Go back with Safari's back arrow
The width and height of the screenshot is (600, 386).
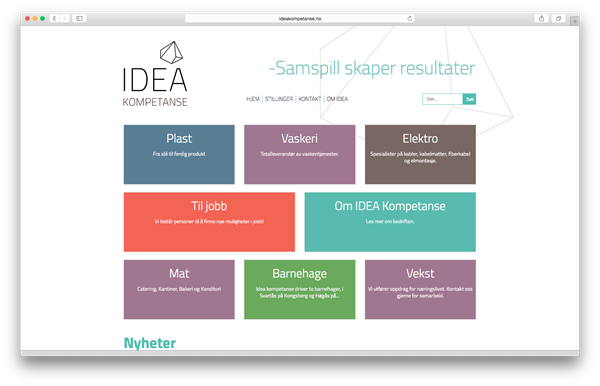click(x=54, y=18)
